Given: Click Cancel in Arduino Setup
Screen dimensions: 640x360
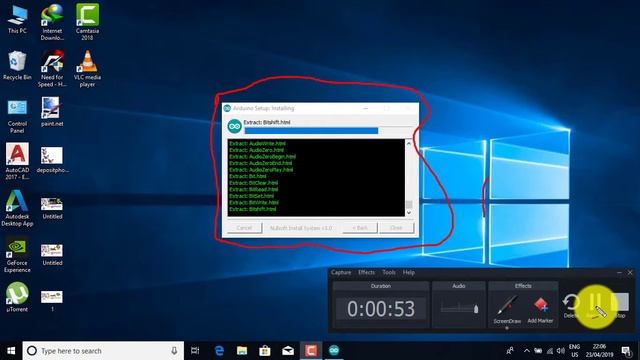Looking at the screenshot, I should point(244,228).
